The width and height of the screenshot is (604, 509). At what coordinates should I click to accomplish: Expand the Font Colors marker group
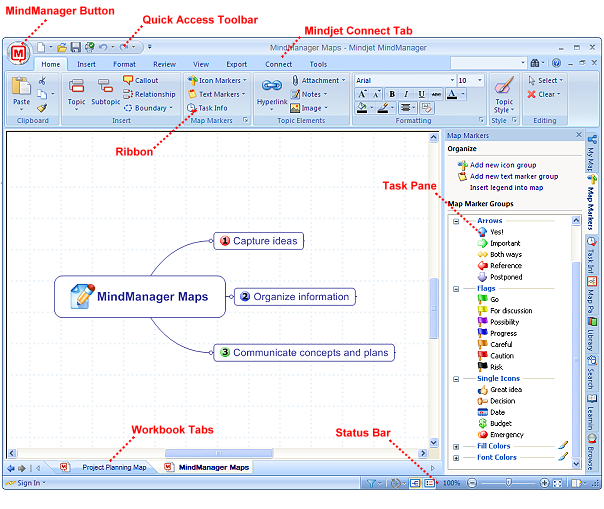[x=456, y=458]
